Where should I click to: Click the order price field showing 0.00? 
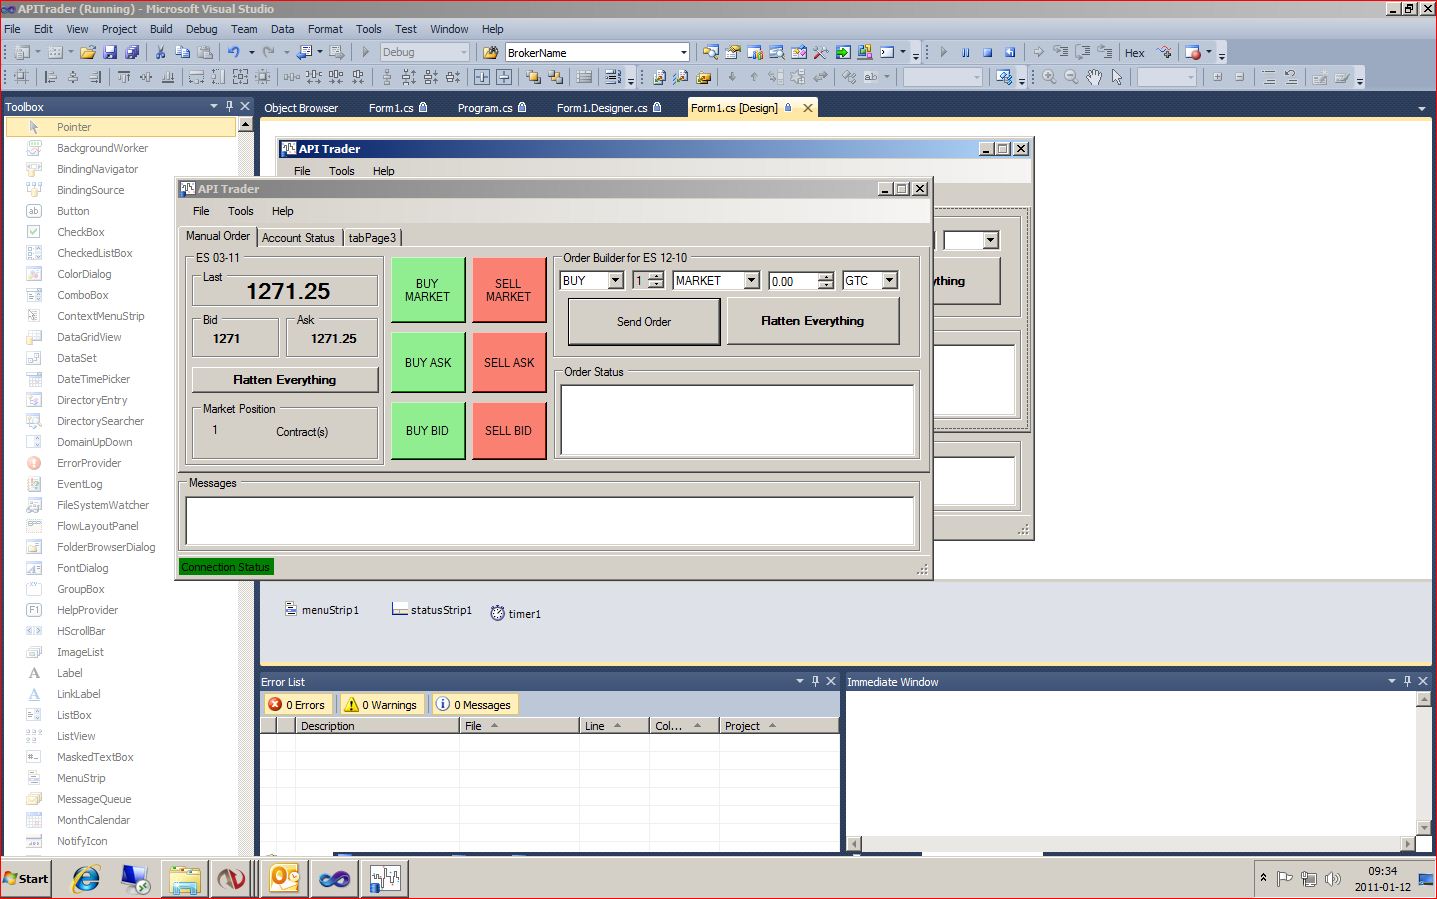coord(793,281)
